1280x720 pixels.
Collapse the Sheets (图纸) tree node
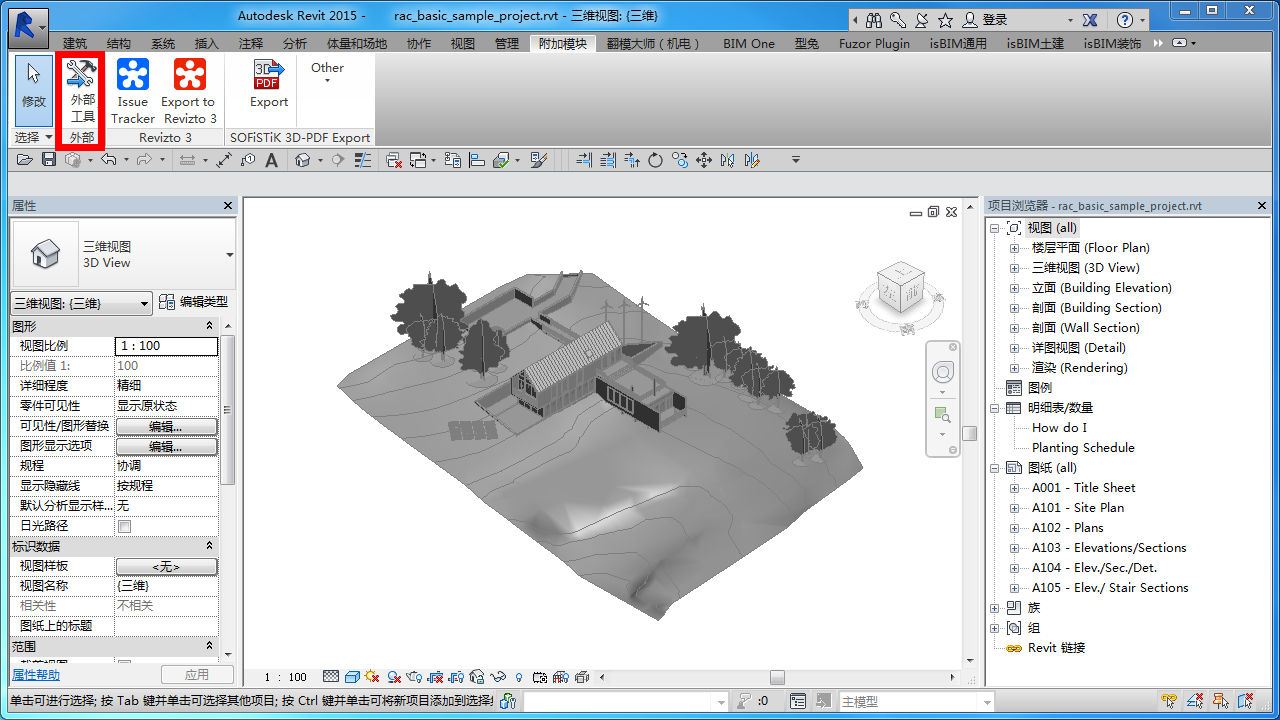[995, 468]
